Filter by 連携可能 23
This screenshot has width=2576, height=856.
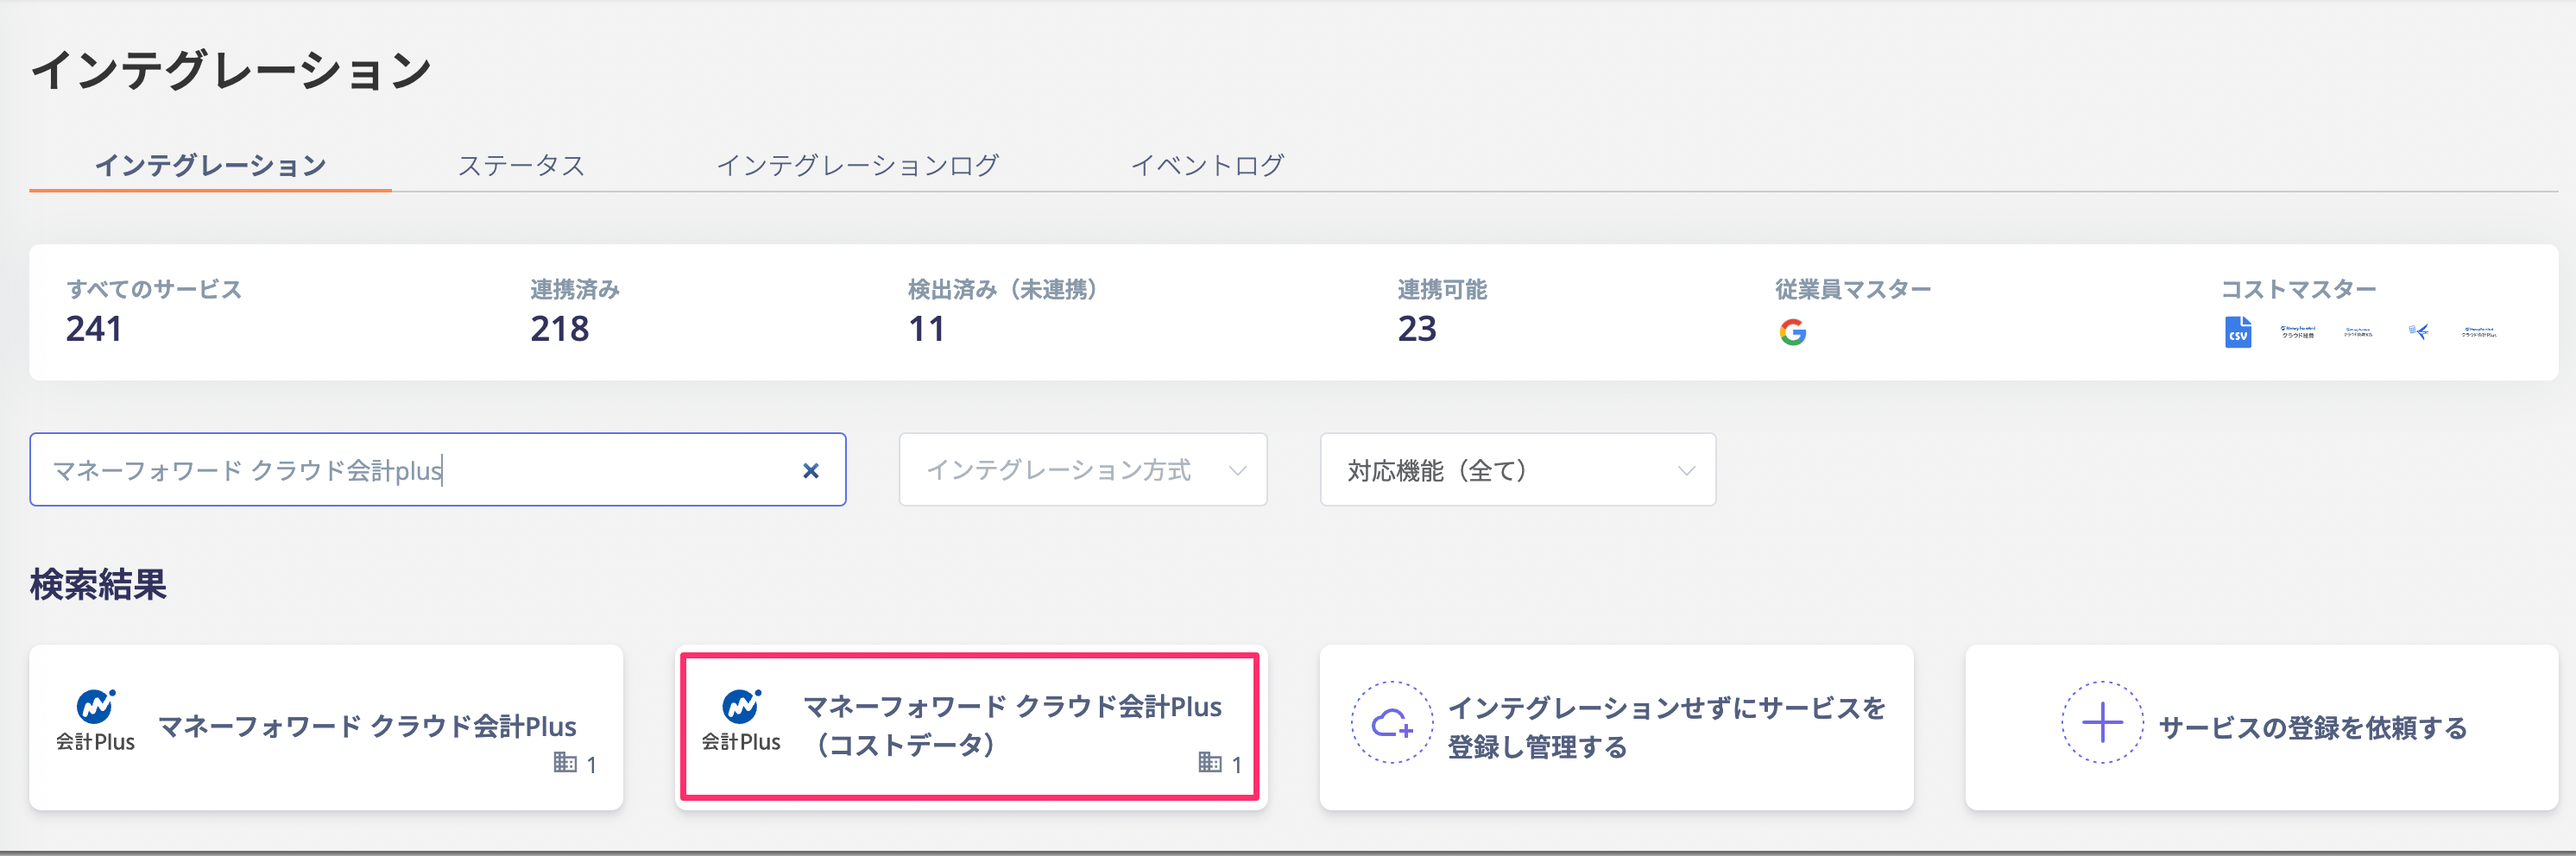[1442, 311]
